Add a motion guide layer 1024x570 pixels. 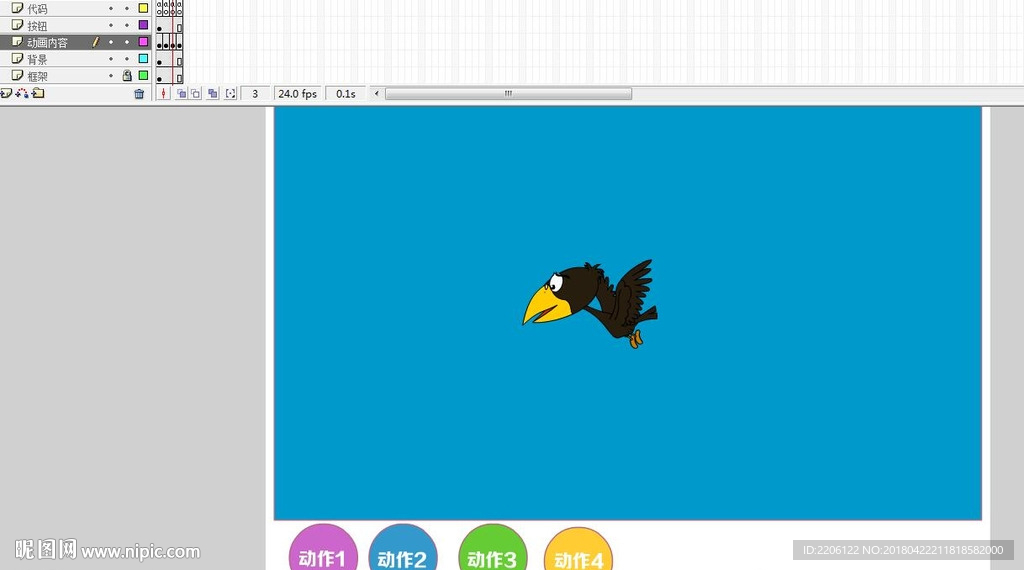click(x=22, y=93)
